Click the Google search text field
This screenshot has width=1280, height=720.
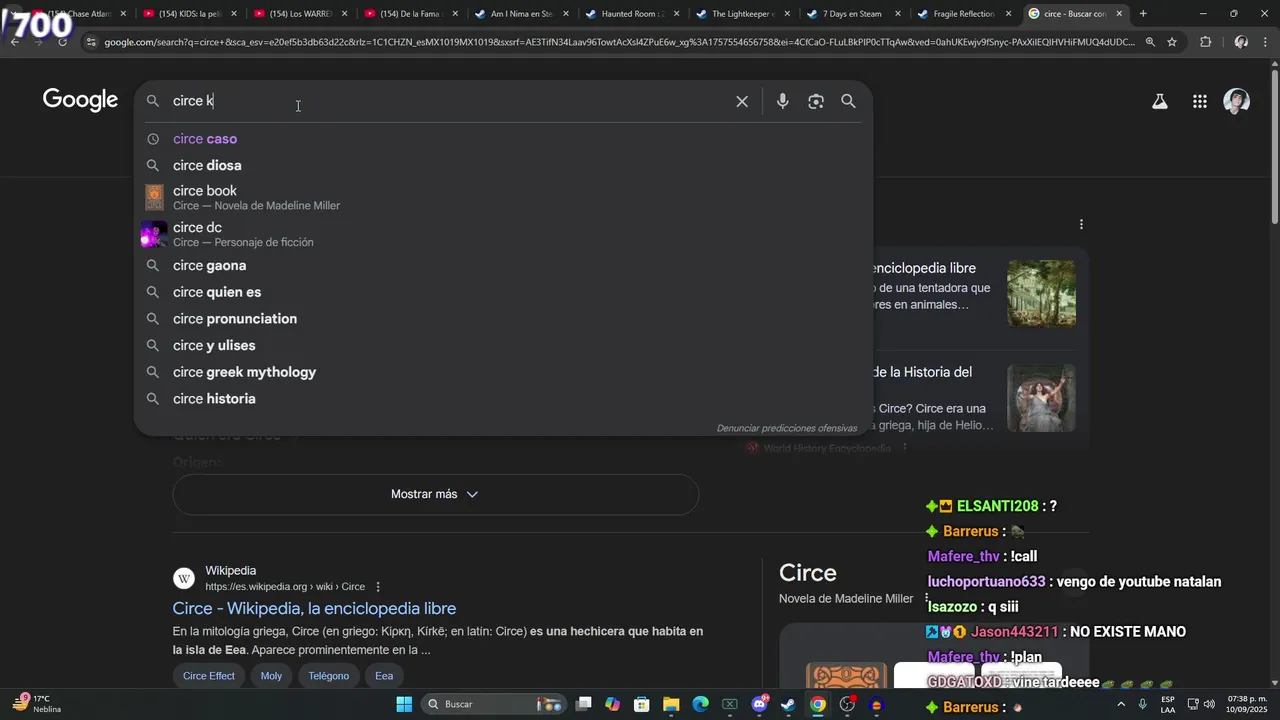[448, 101]
